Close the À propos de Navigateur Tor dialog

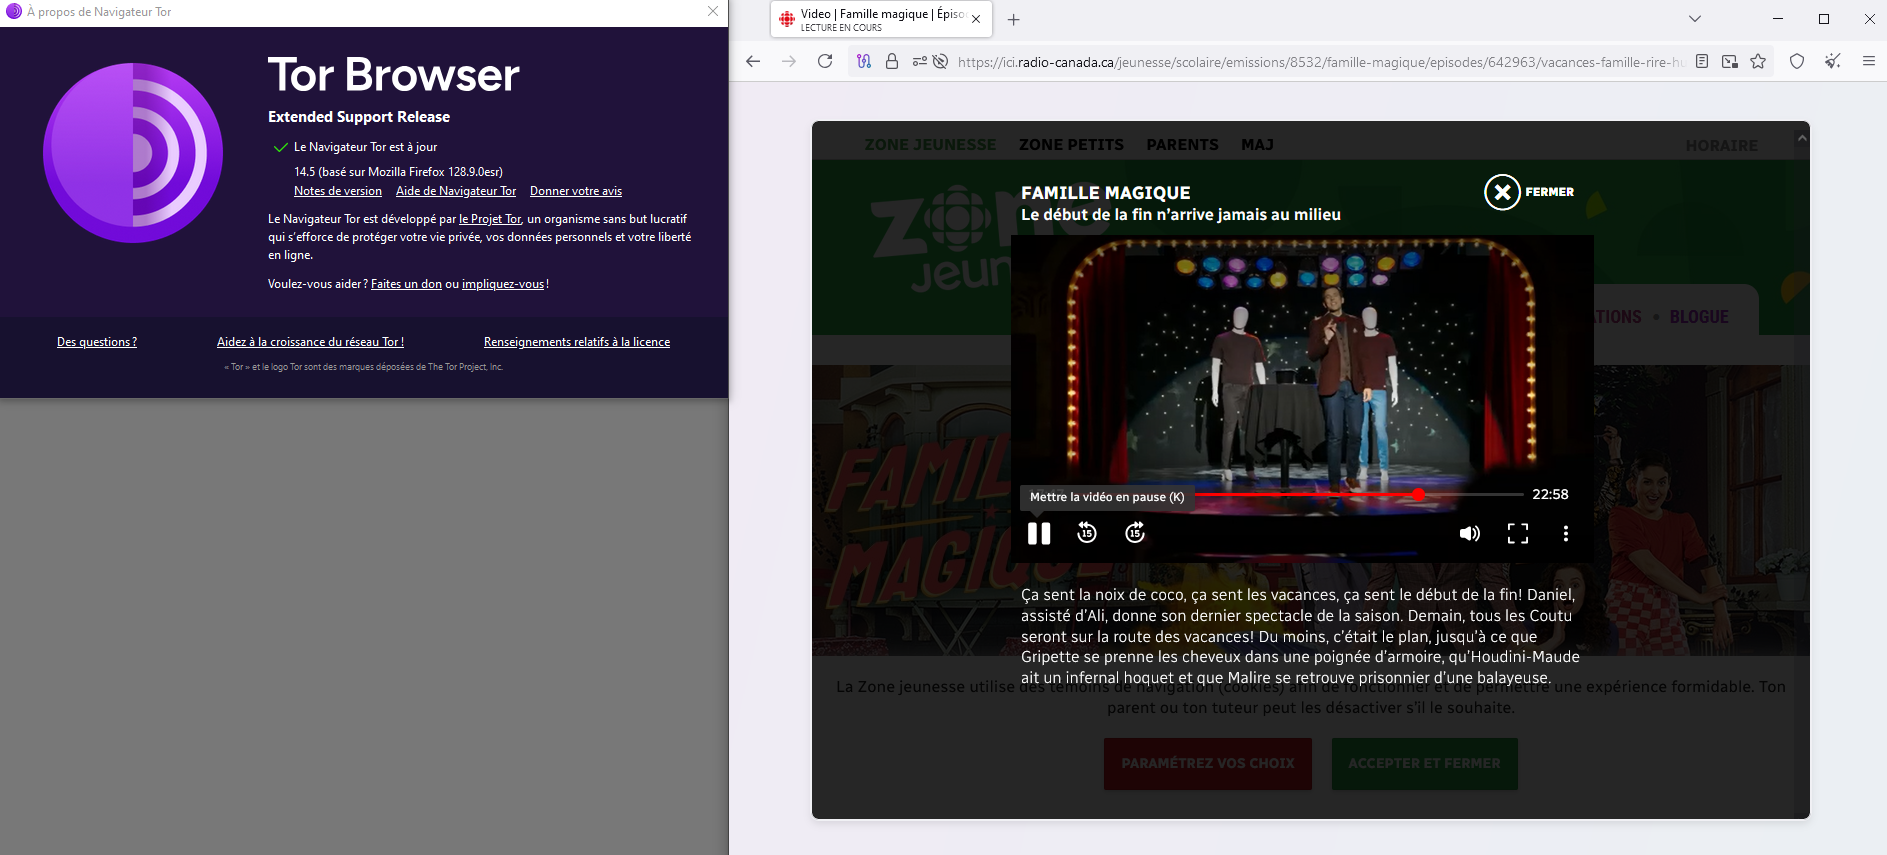[713, 11]
